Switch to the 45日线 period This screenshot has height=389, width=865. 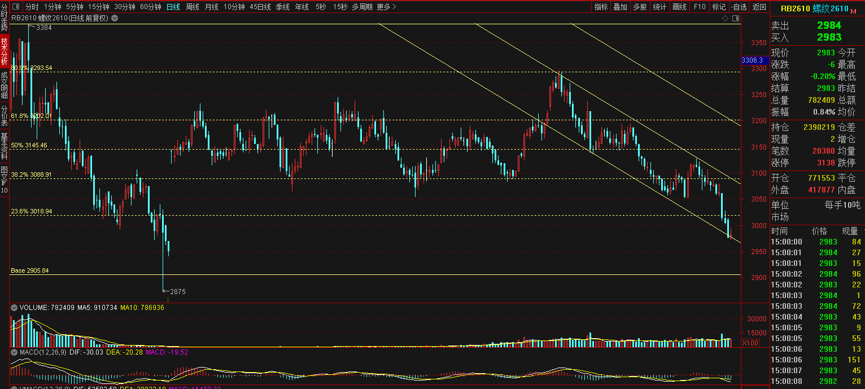(260, 7)
